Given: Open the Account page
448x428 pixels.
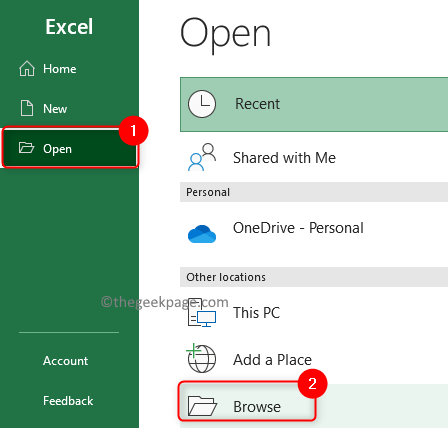Looking at the screenshot, I should [65, 361].
